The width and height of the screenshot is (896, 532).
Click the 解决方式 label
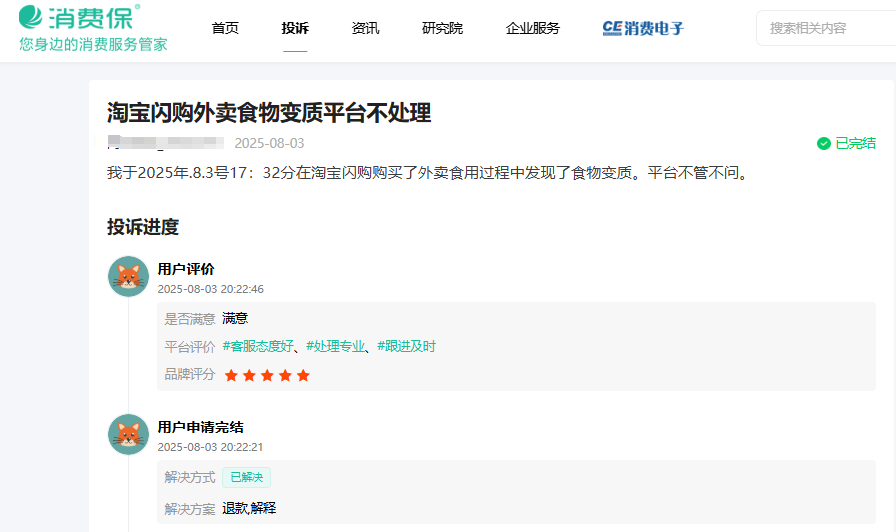pos(190,477)
